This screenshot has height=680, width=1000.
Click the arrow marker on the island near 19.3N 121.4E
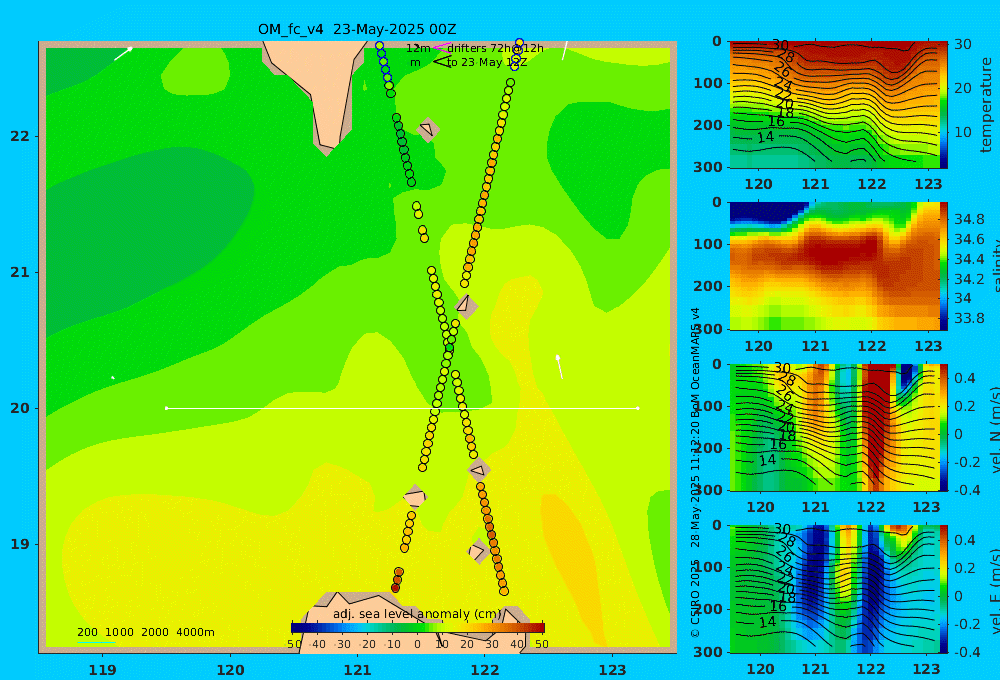tap(415, 496)
